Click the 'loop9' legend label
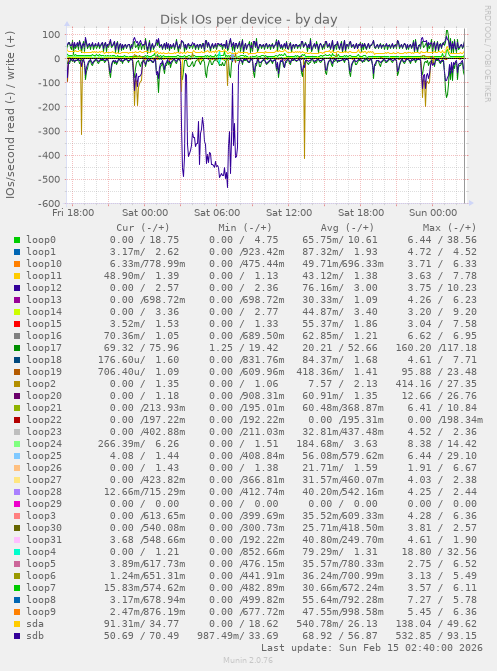The height and width of the screenshot is (671, 497). pos(41,612)
